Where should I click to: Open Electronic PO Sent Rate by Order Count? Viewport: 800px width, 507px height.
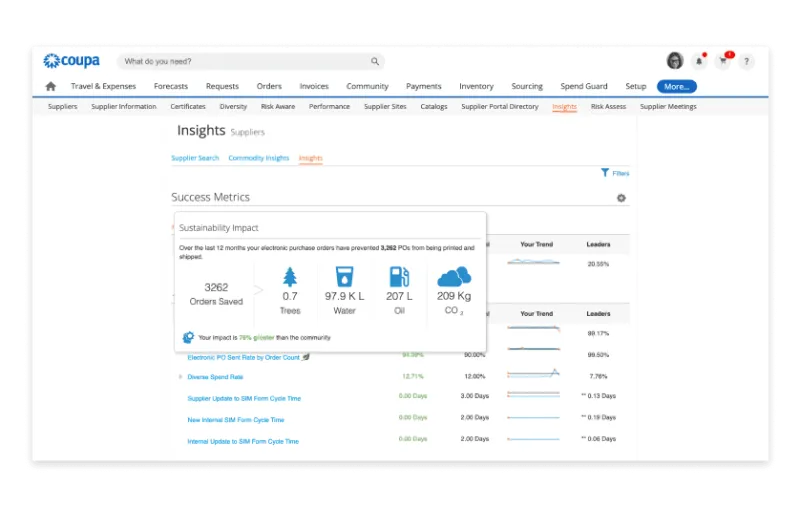tap(243, 358)
